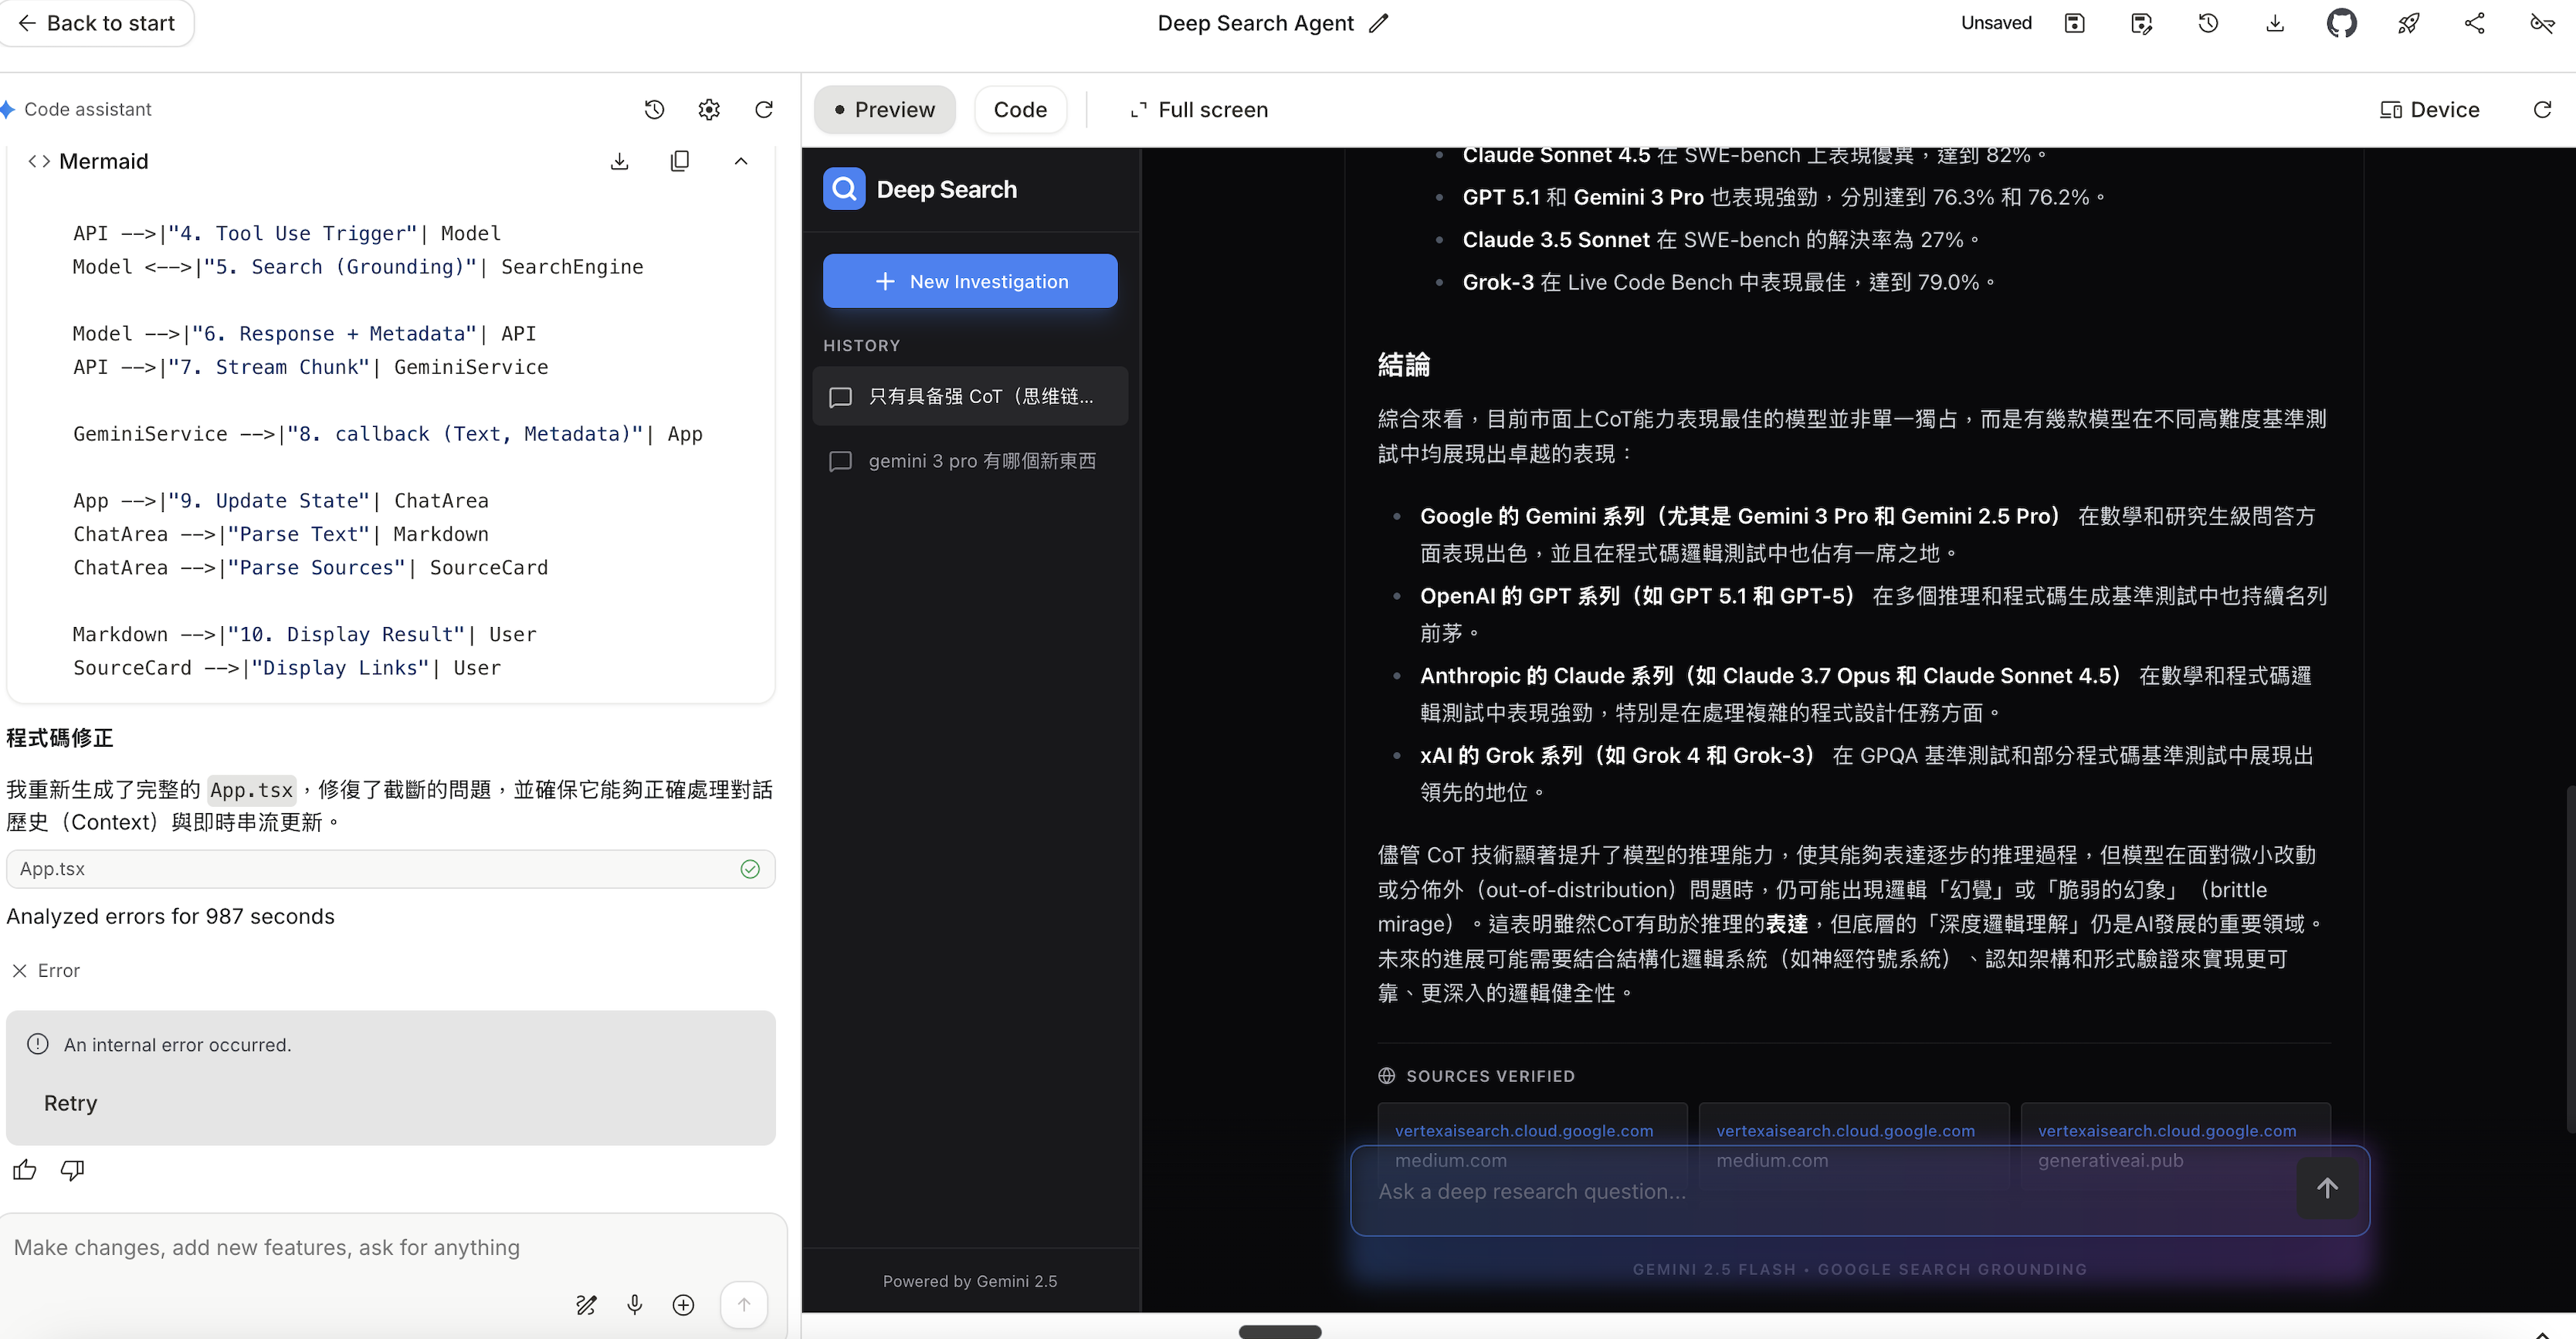Enter Full screen preview mode
2576x1339 pixels.
[x=1198, y=109]
